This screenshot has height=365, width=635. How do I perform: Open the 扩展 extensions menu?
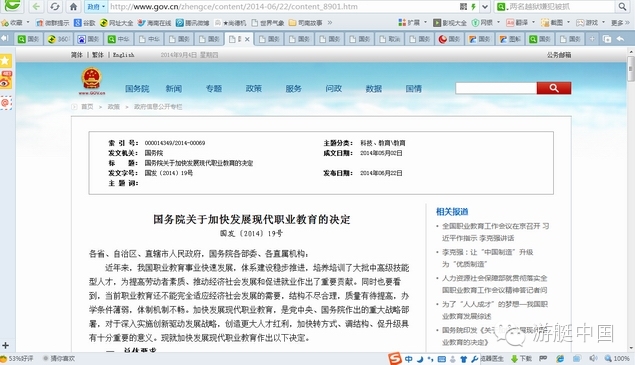[x=413, y=23]
